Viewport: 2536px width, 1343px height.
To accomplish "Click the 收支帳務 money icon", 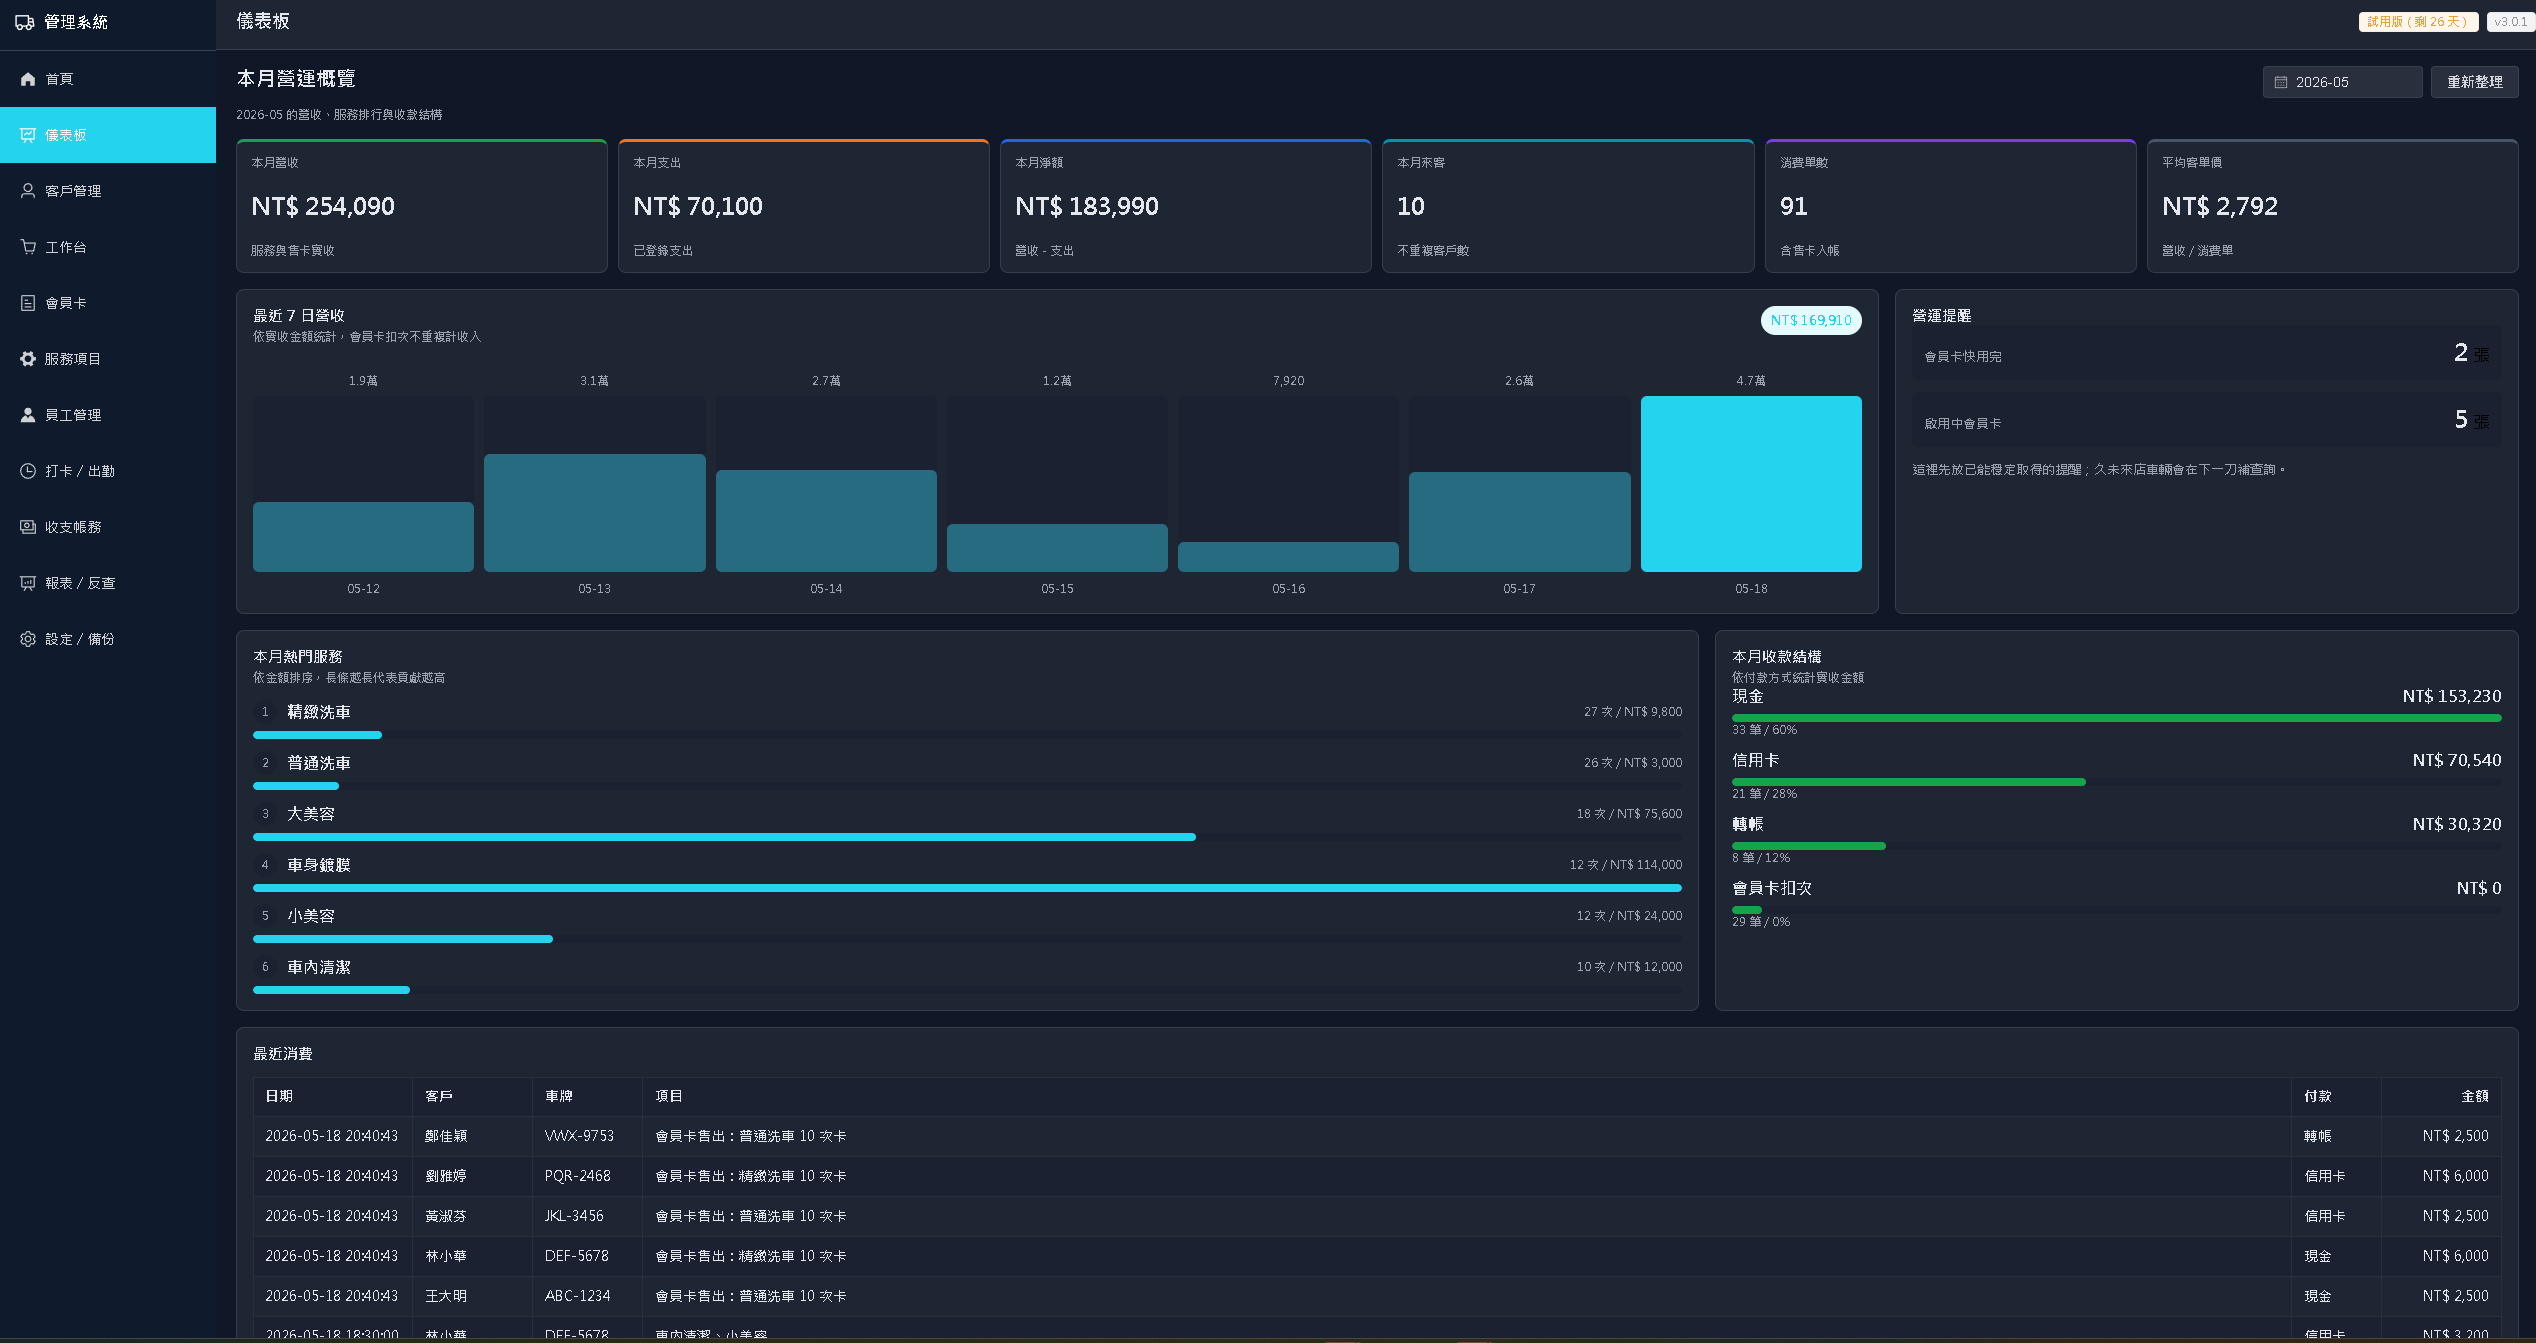I will [28, 527].
